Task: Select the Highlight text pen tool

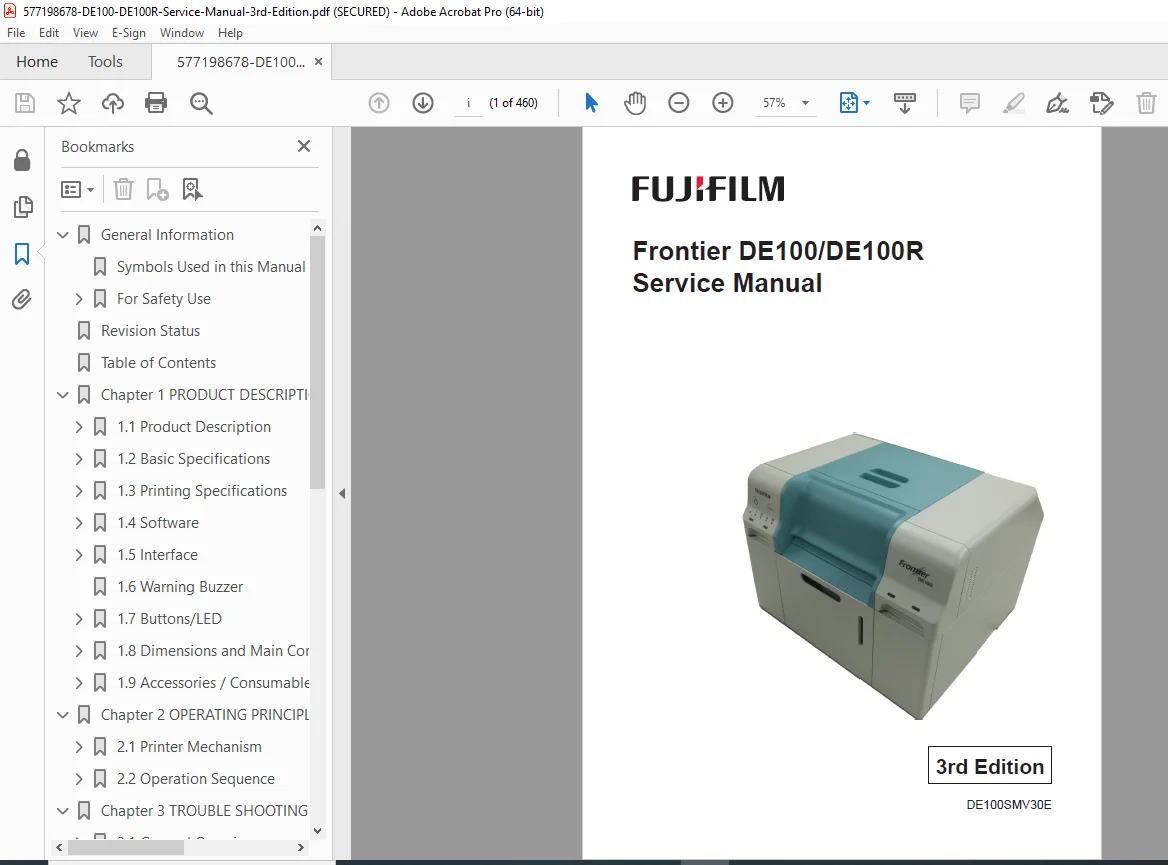Action: [x=1013, y=103]
